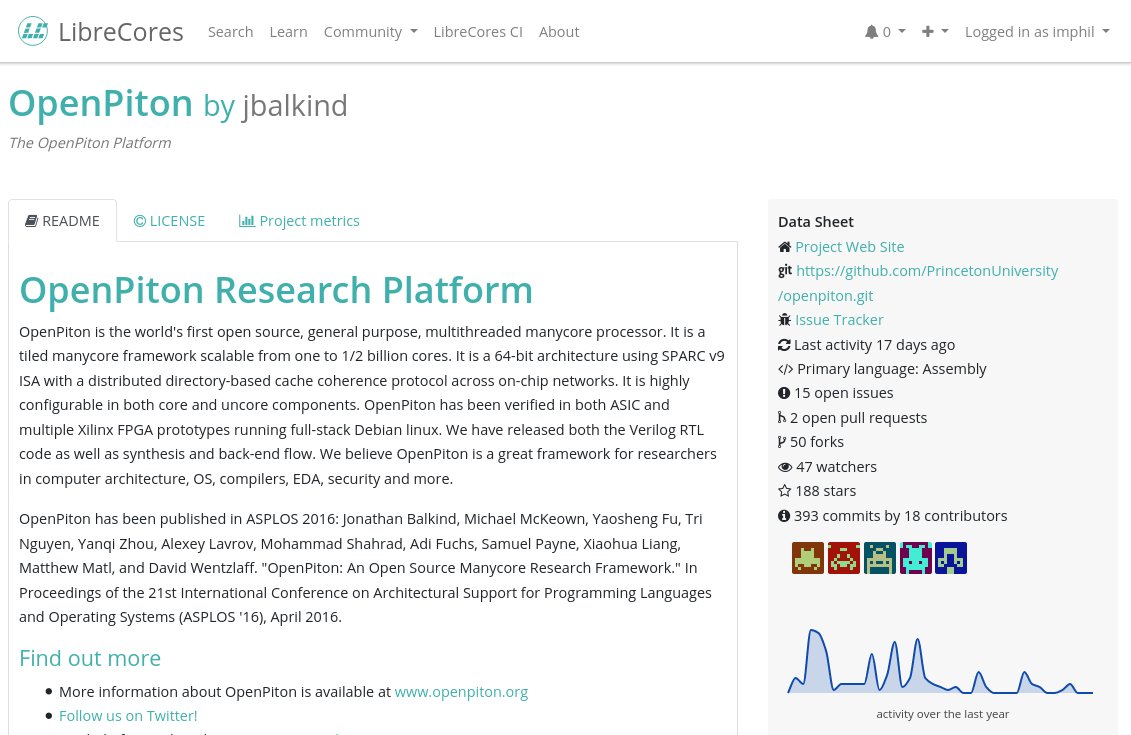Click the LibreCores brand name text
The image size is (1131, 735).
pos(121,32)
